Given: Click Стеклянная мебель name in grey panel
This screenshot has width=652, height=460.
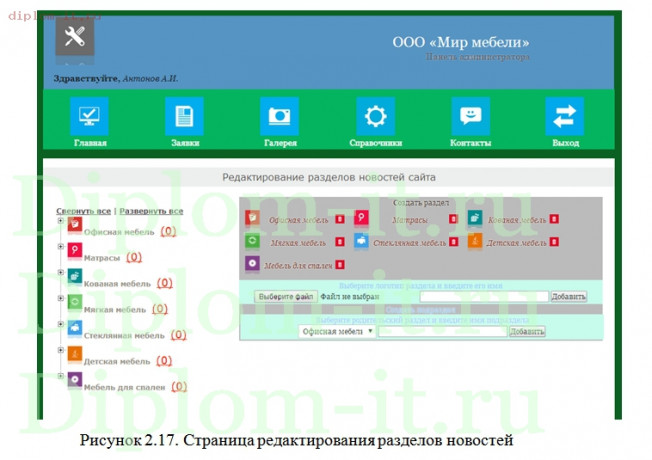Looking at the screenshot, I should tap(410, 243).
